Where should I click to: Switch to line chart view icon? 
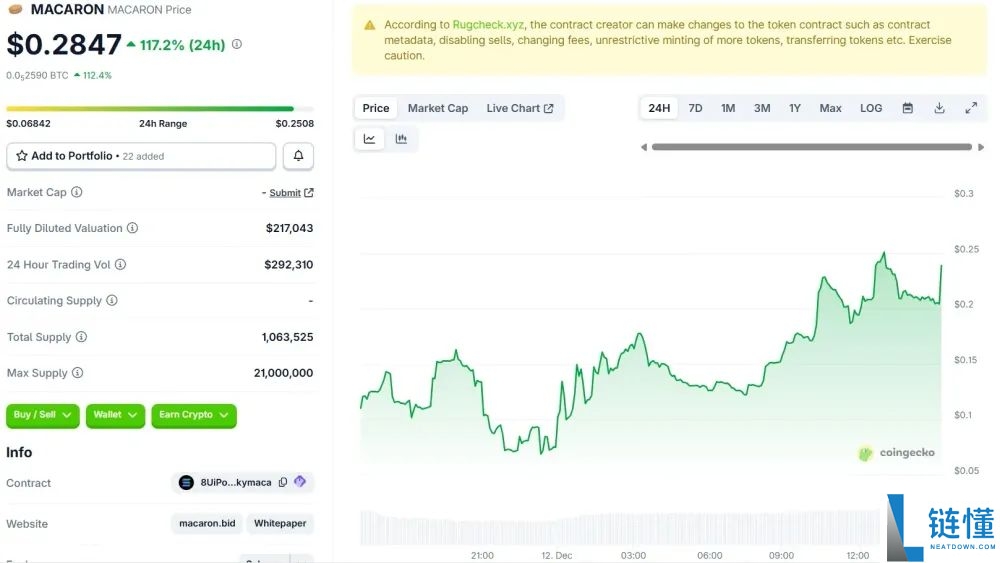click(x=370, y=139)
